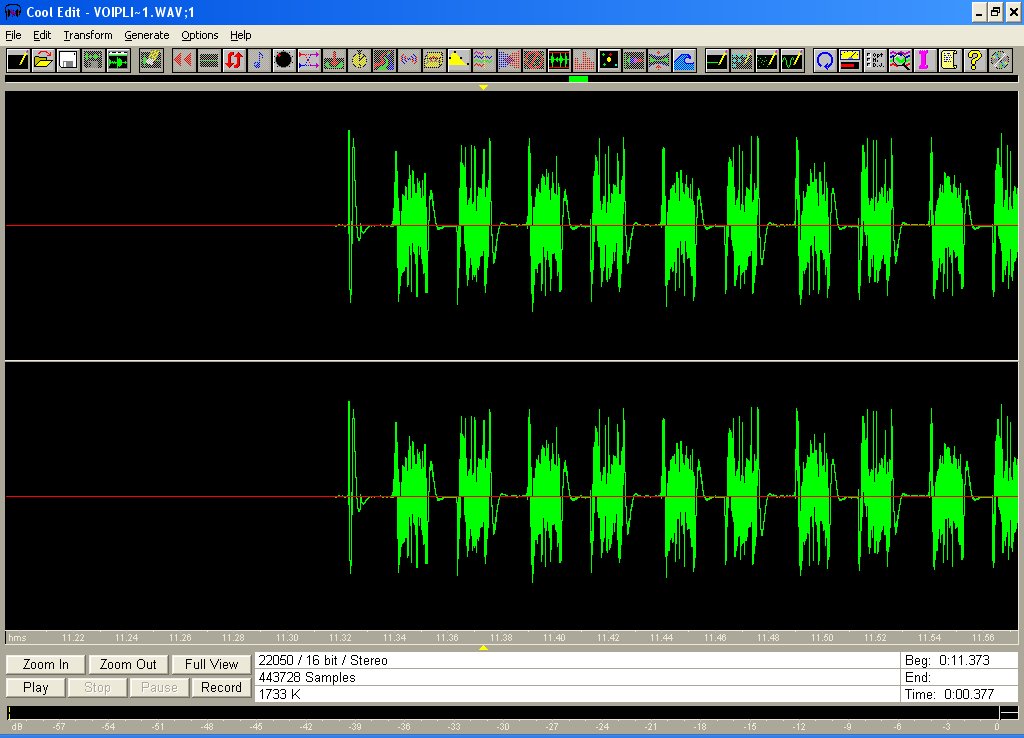Click the colored wavy lines Flanger icon
Viewport: 1024px width, 738px height.
click(483, 61)
